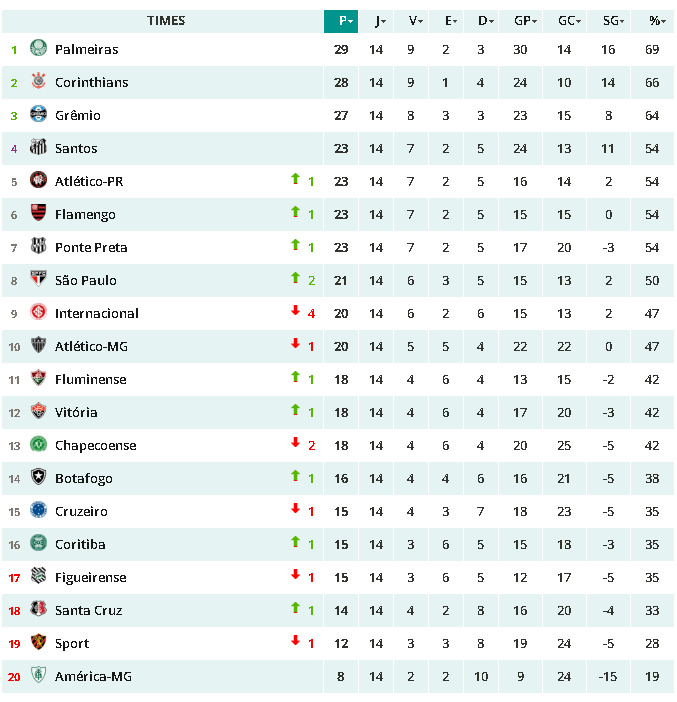Open the Atlético-MG team link
677x702 pixels.
pyautogui.click(x=91, y=346)
